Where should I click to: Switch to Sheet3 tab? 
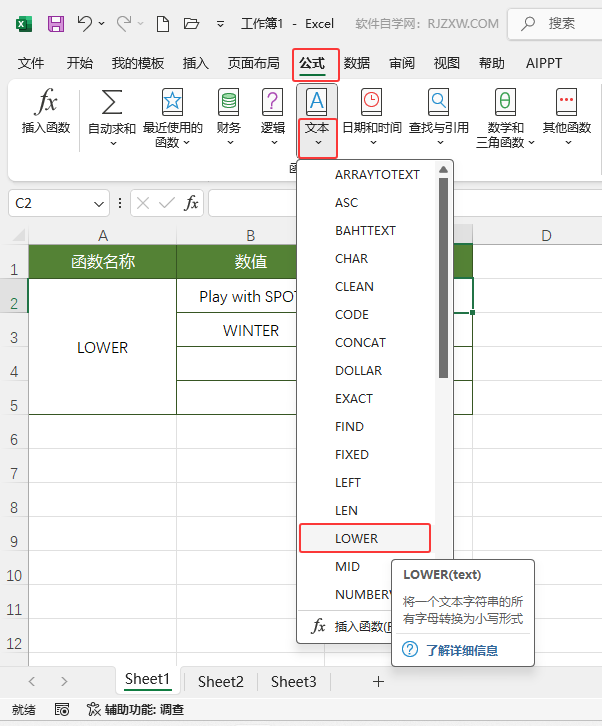tap(294, 682)
